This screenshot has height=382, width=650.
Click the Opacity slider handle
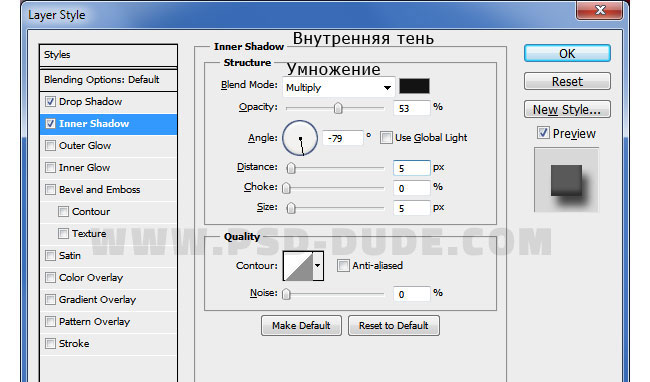coord(338,108)
